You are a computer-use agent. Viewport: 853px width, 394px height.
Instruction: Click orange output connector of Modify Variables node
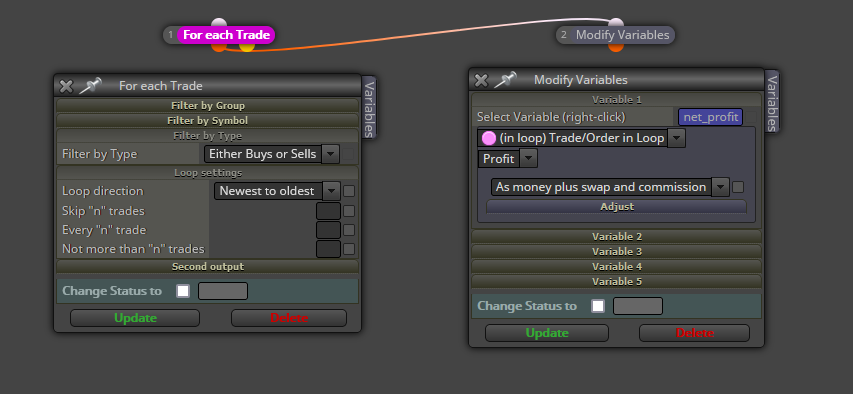point(616,47)
